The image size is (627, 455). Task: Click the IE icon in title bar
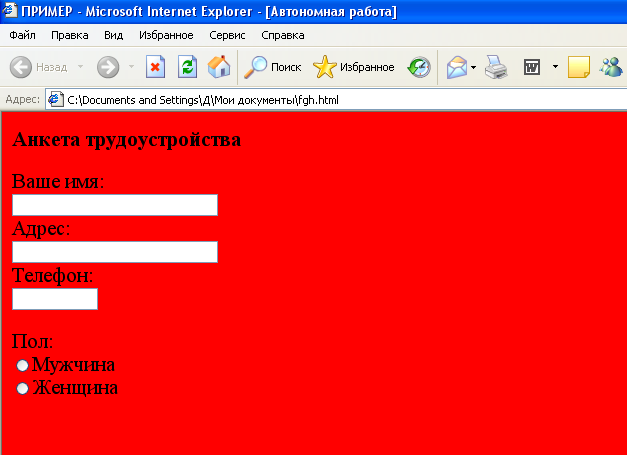tap(10, 10)
